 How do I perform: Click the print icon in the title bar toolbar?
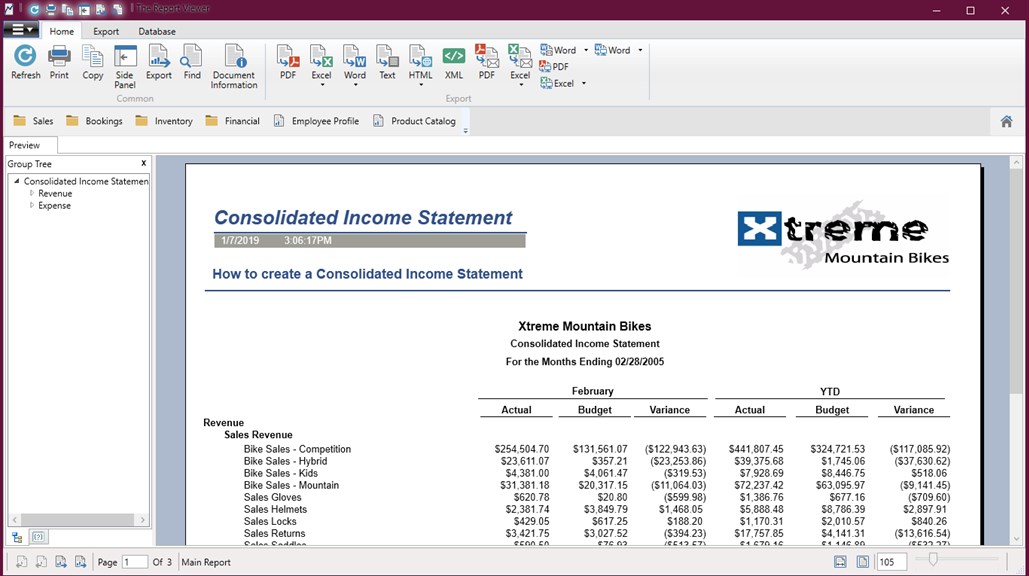[x=51, y=9]
